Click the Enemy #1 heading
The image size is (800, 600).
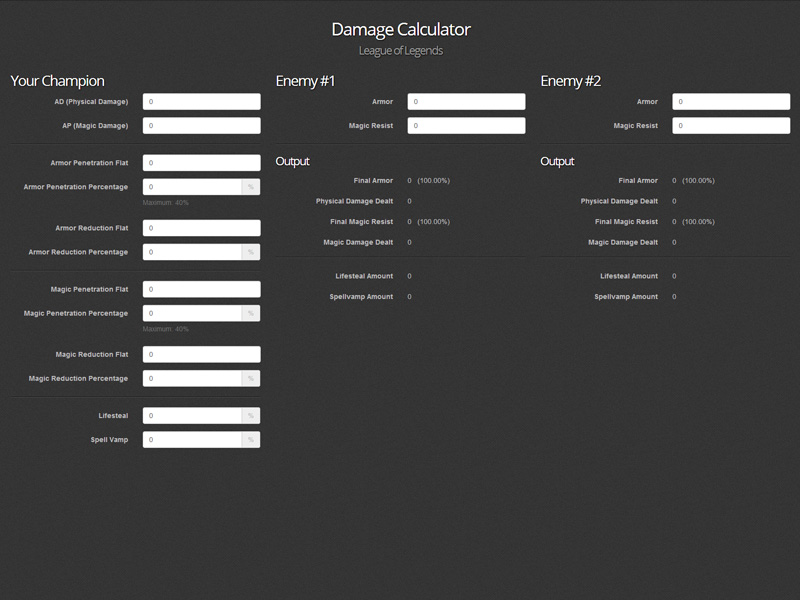[305, 81]
